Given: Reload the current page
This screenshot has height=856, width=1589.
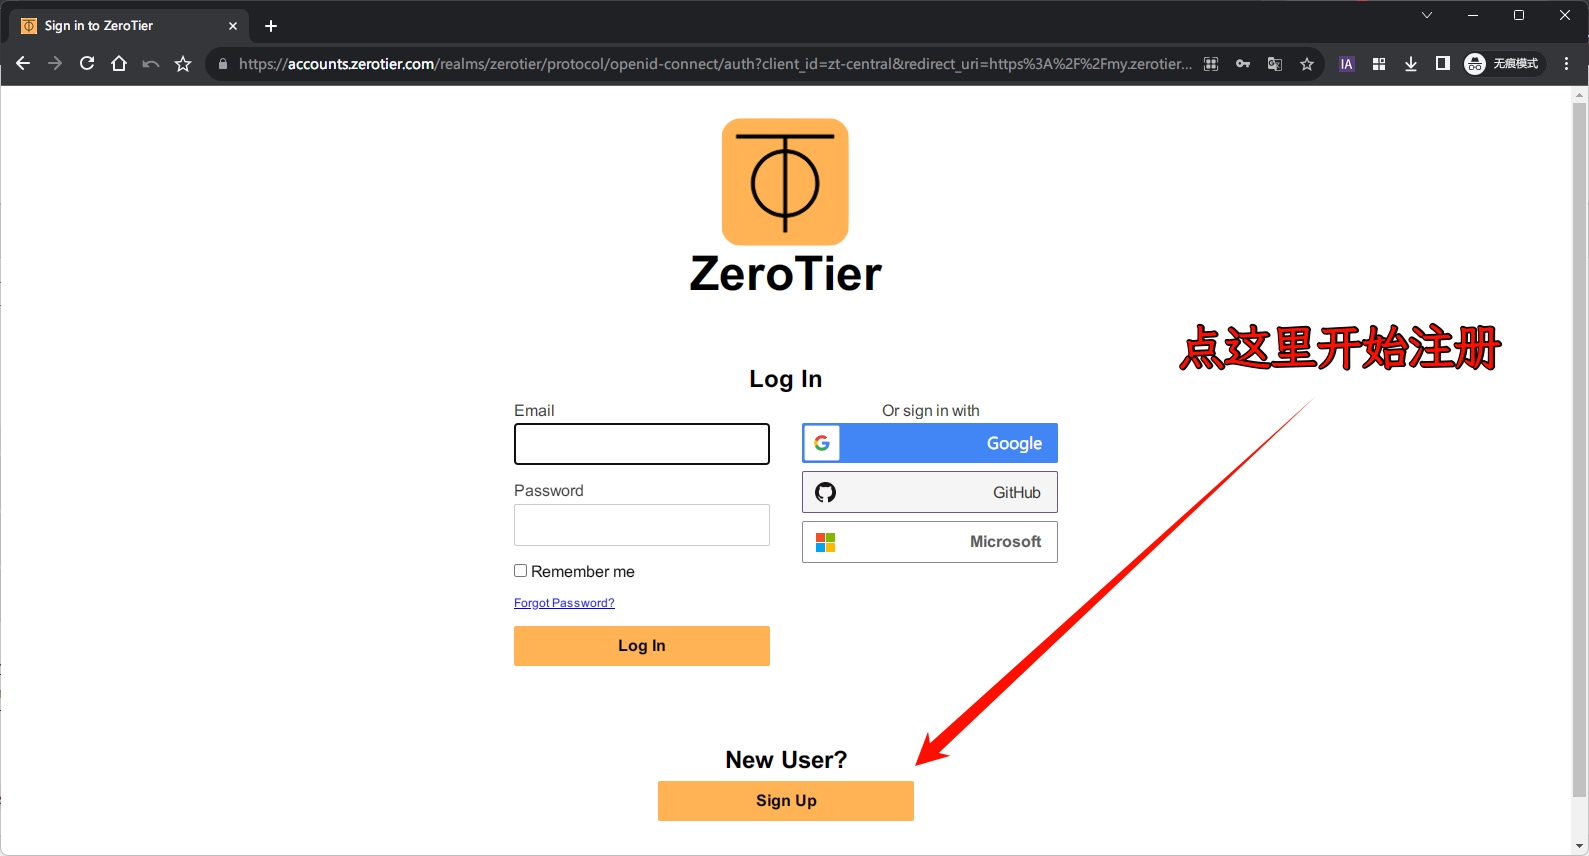Looking at the screenshot, I should (87, 64).
